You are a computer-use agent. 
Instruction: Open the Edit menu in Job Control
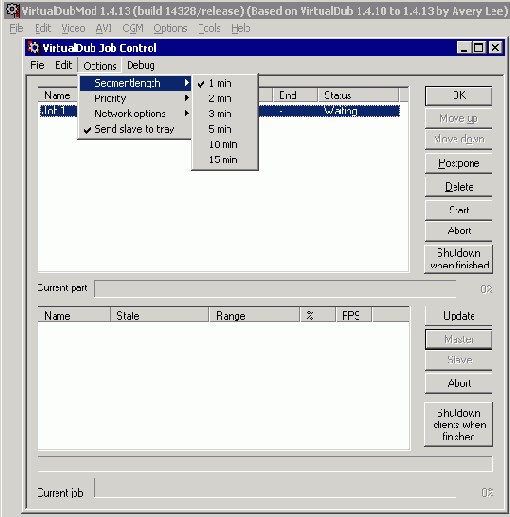coord(63,65)
